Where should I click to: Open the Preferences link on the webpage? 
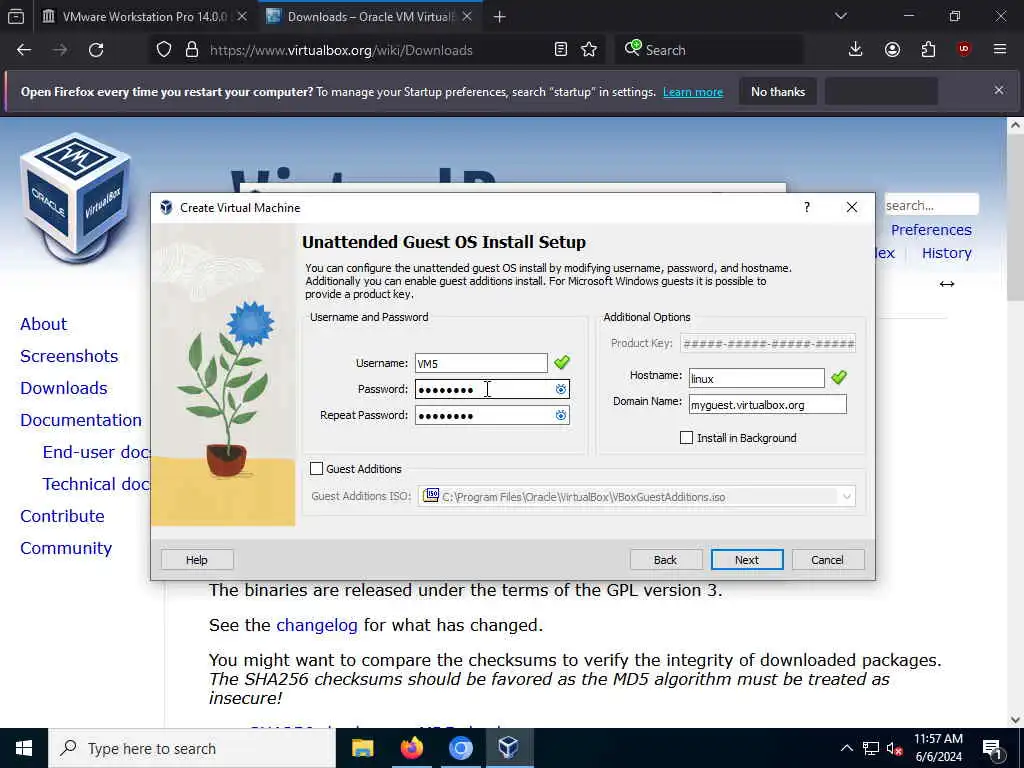[x=931, y=230]
